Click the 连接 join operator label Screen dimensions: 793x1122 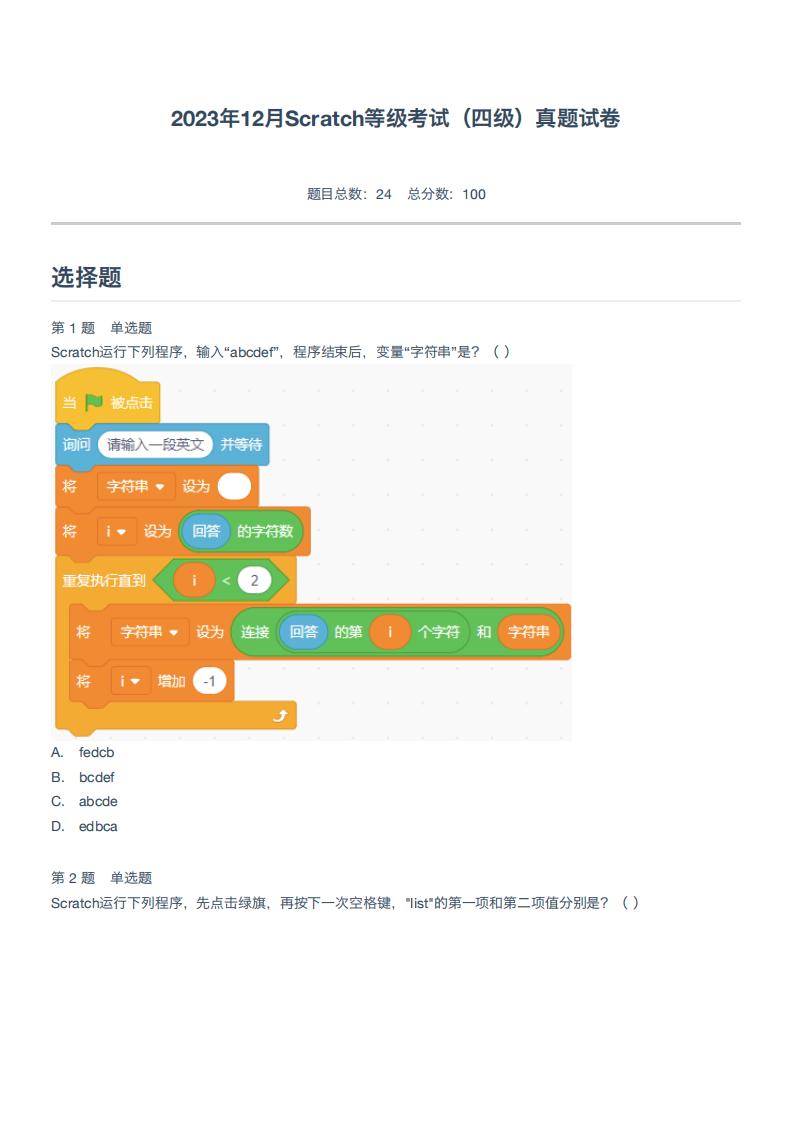(254, 633)
